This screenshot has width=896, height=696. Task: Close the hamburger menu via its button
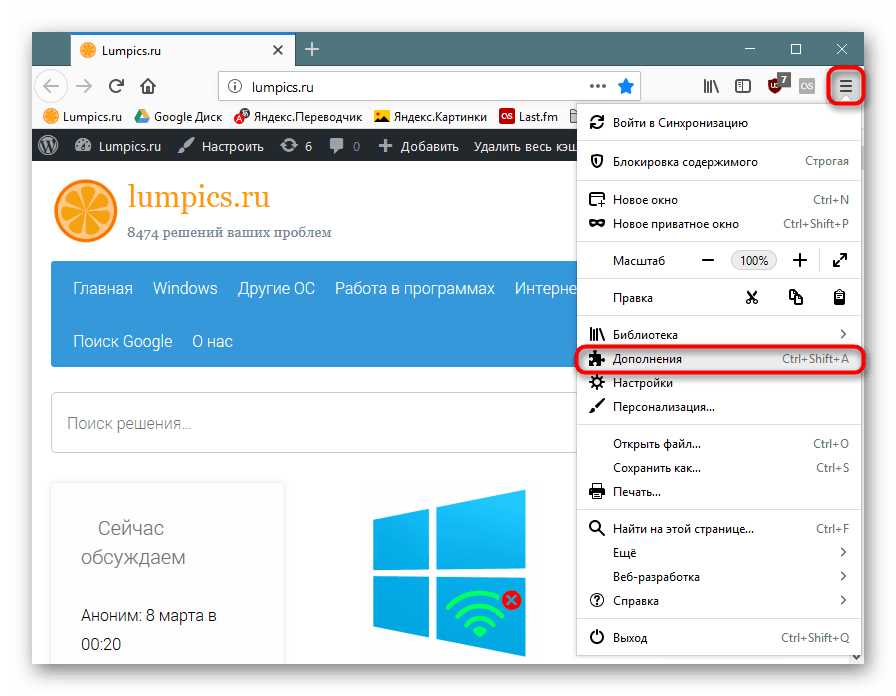846,86
